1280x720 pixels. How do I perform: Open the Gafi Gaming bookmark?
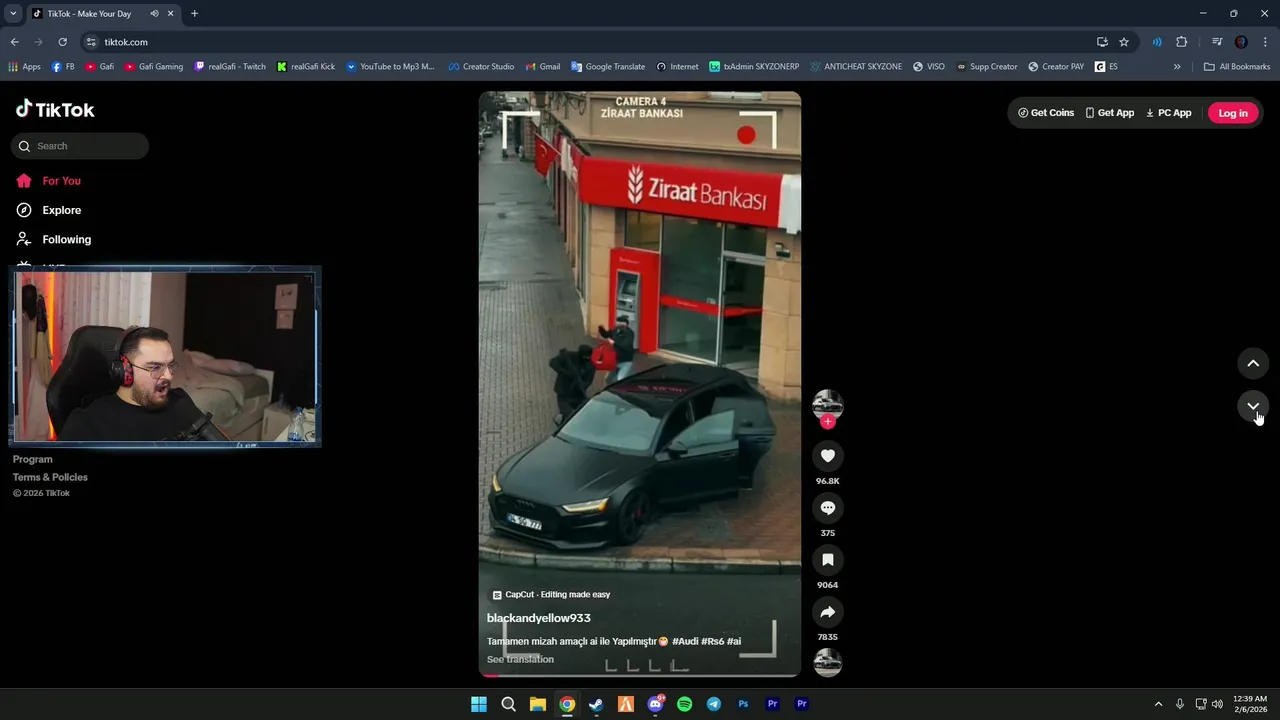(x=154, y=67)
